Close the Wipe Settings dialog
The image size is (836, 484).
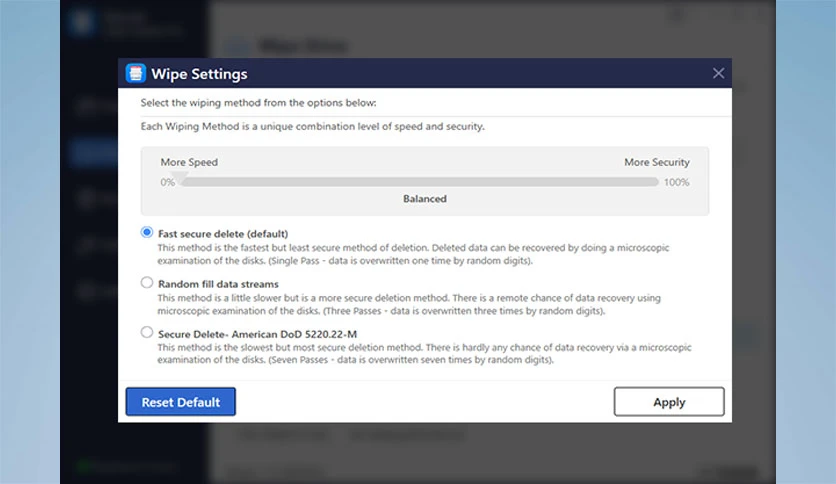(718, 73)
